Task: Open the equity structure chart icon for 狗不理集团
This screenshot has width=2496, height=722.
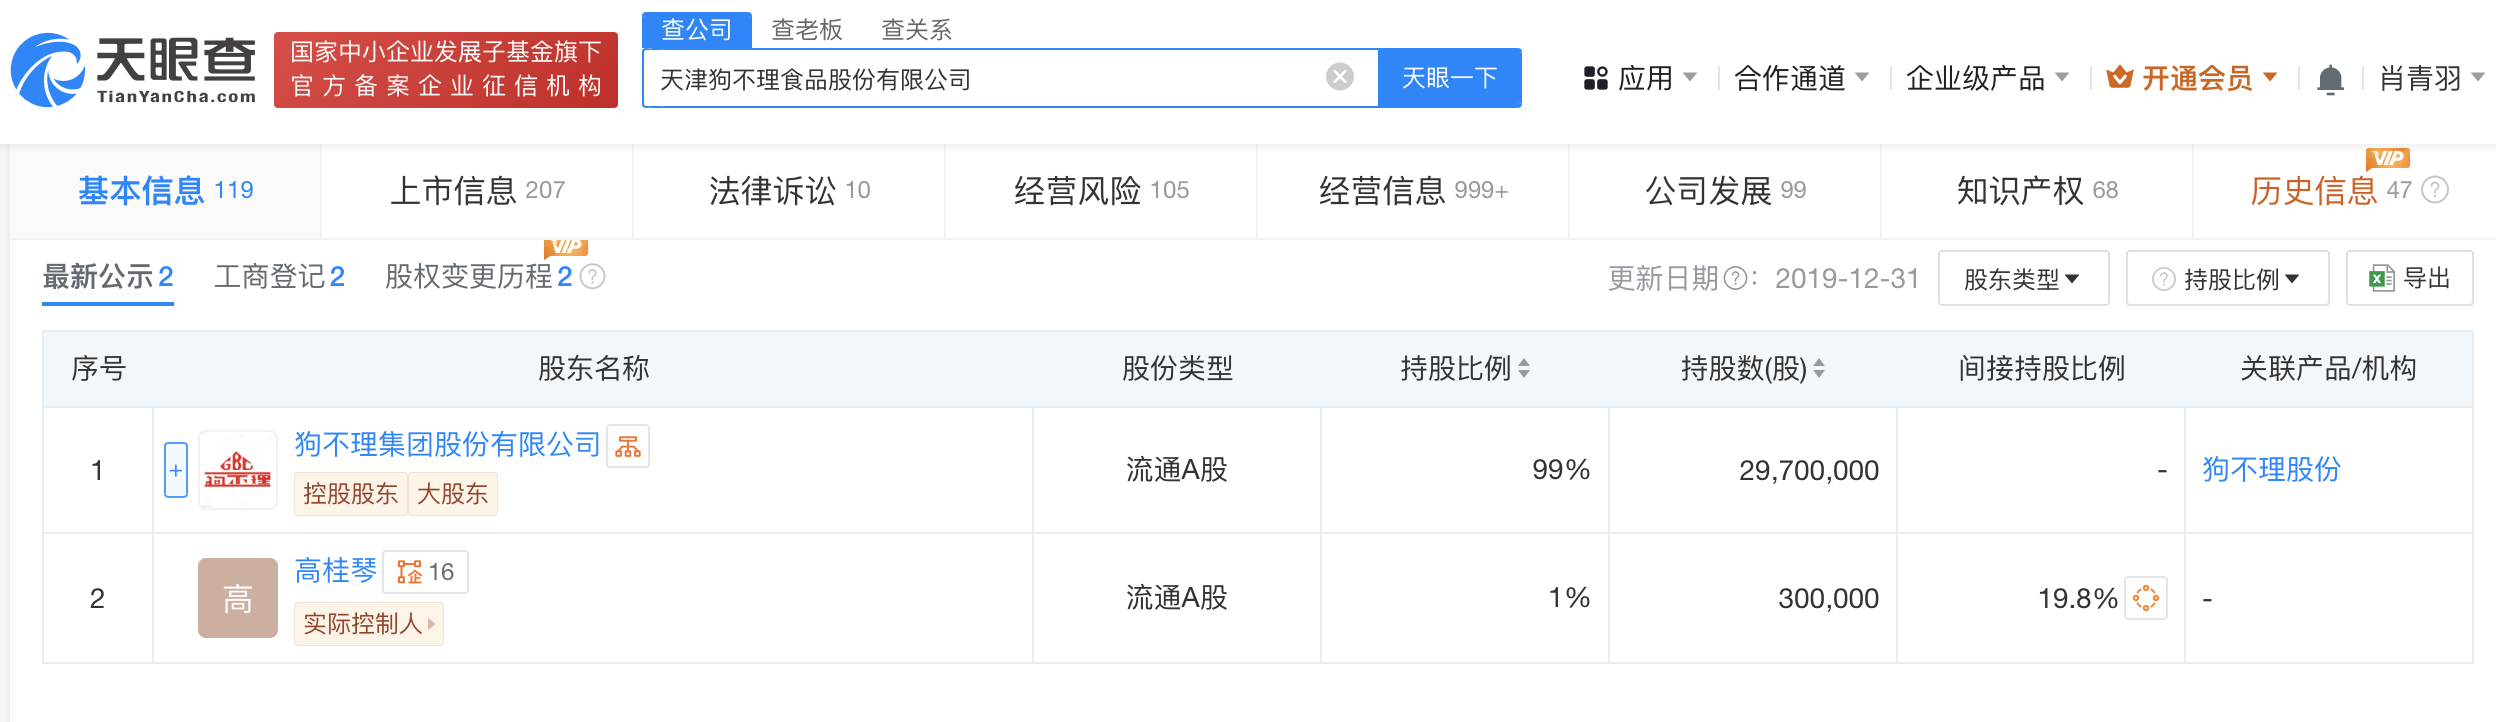Action: click(x=628, y=446)
